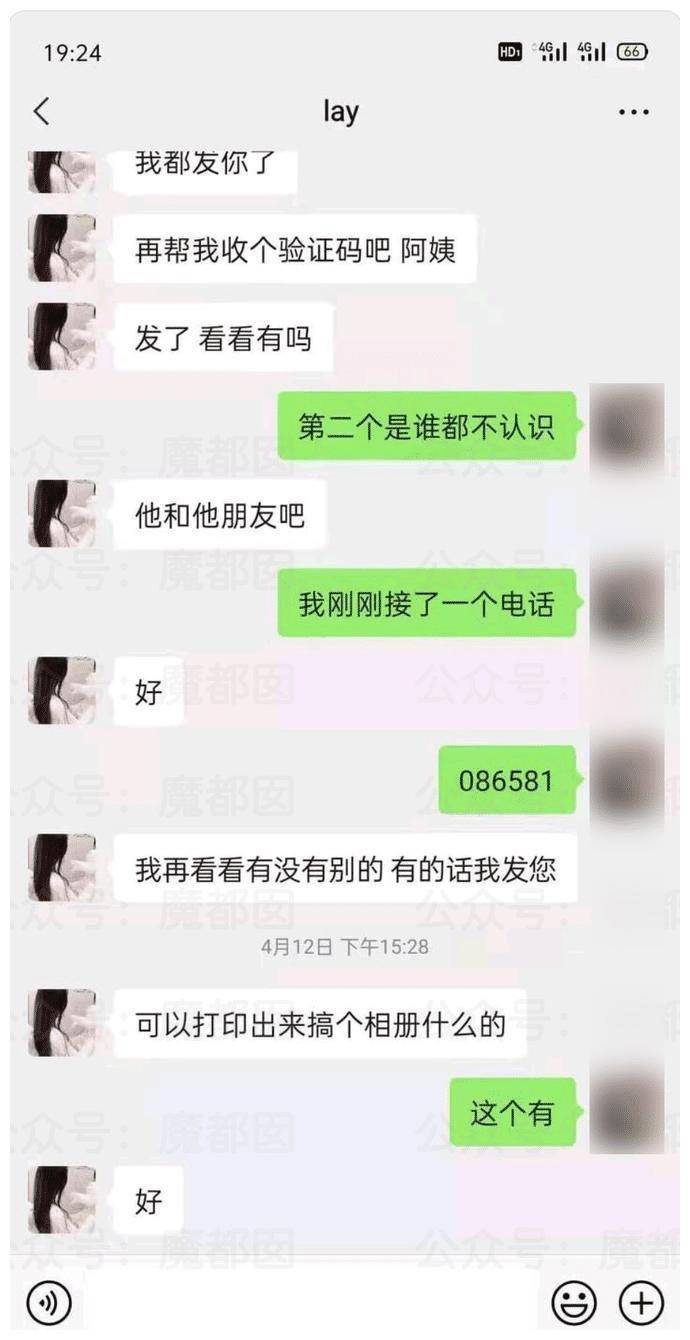Select the '可以打印出来搞个相册什么的' message
Screen dimensions: 690x1340
(320, 1024)
